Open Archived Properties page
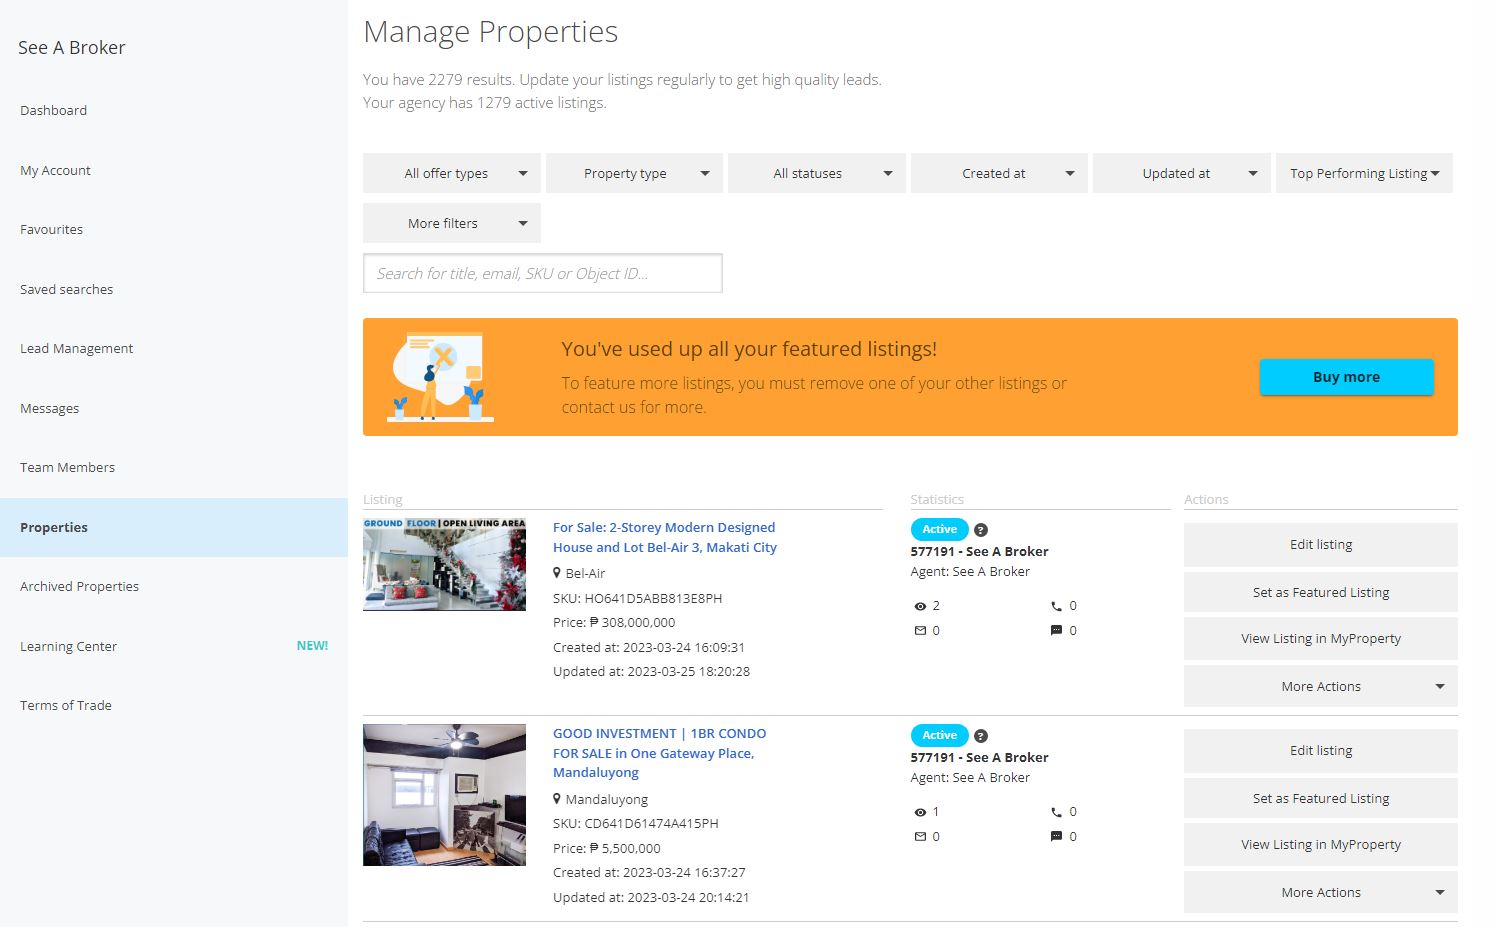The height and width of the screenshot is (927, 1497). pos(174,587)
